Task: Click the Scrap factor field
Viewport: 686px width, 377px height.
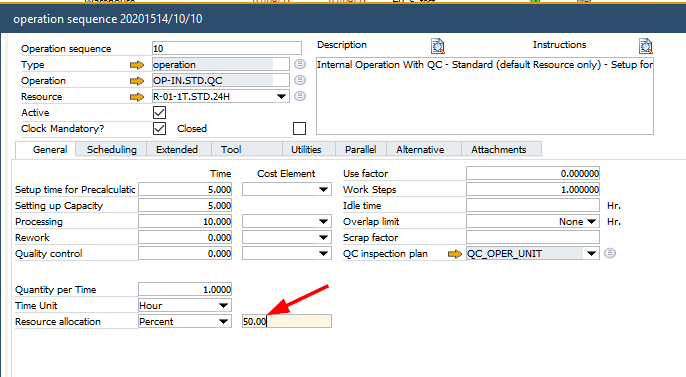Action: (533, 237)
